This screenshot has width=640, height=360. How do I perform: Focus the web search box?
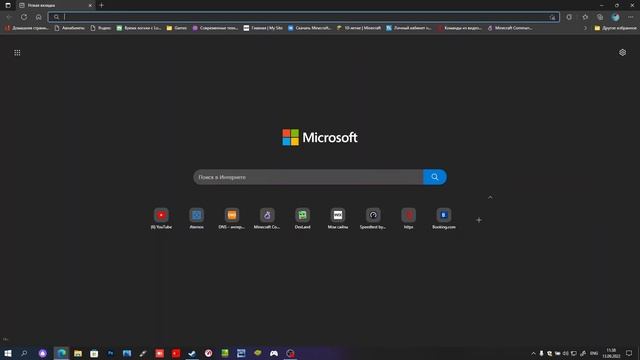click(x=308, y=177)
